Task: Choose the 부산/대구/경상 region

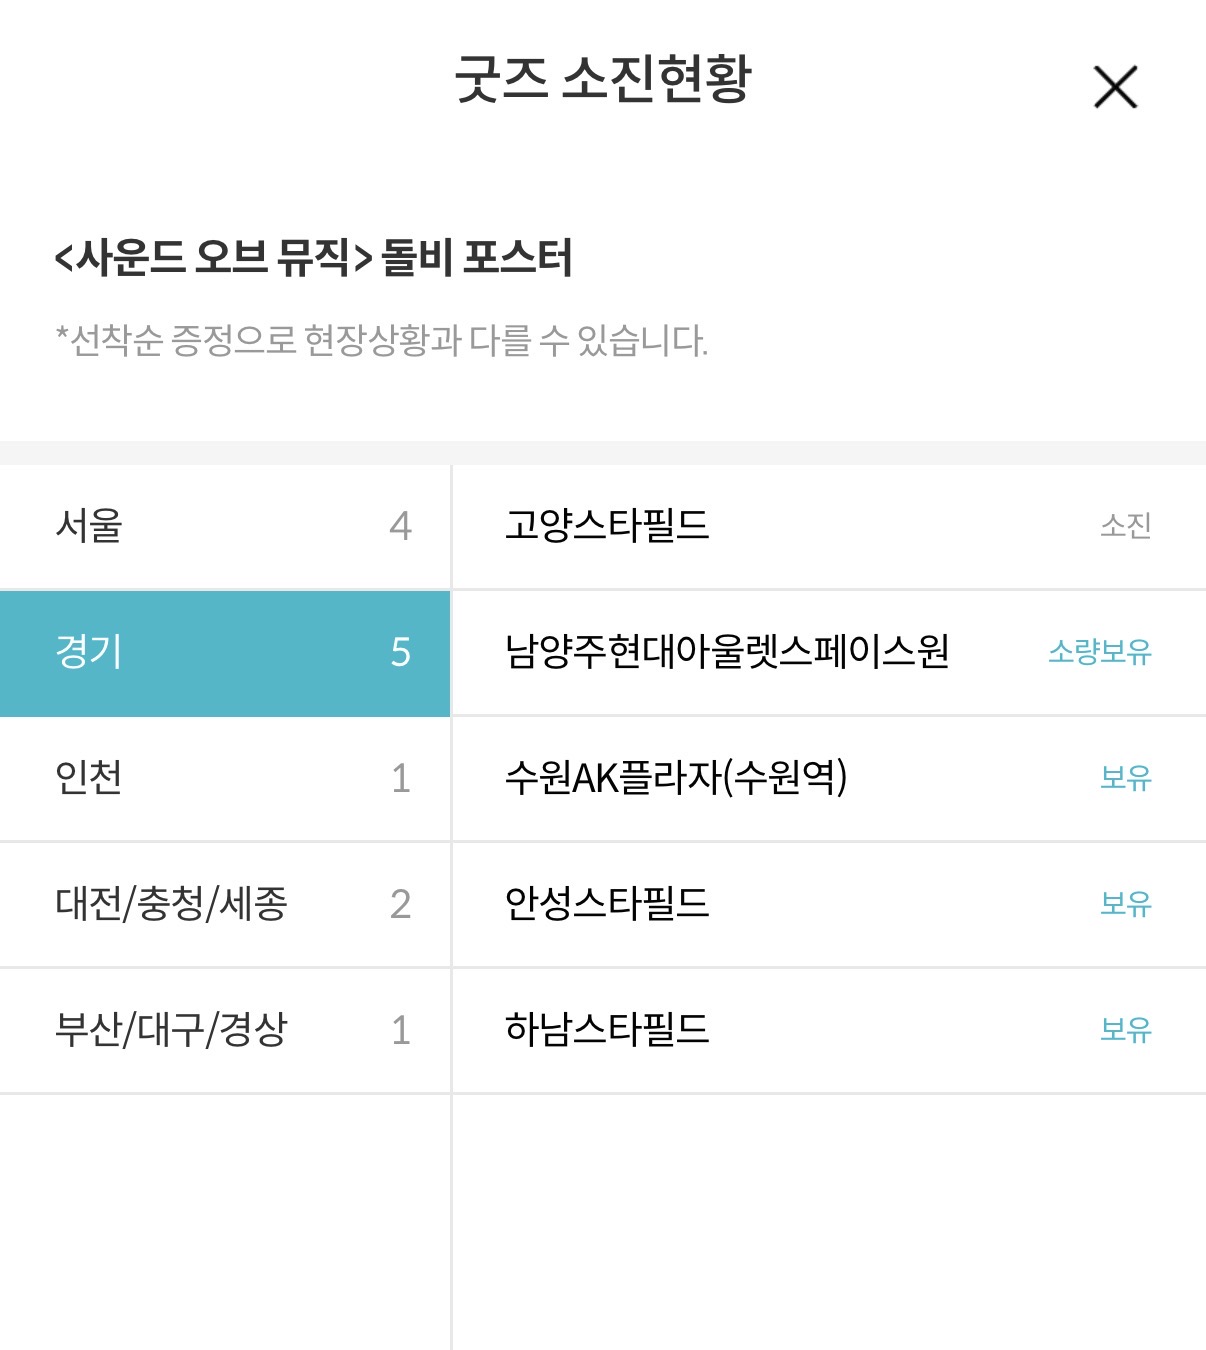Action: pyautogui.click(x=225, y=1031)
